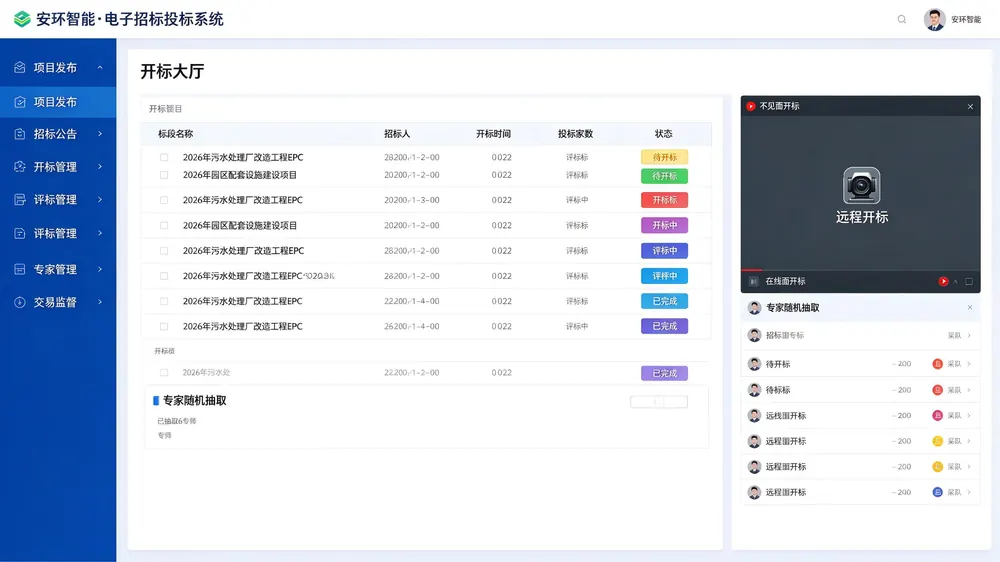Click the light purple 已完成 badge in last row
The image size is (1000, 562).
click(664, 373)
